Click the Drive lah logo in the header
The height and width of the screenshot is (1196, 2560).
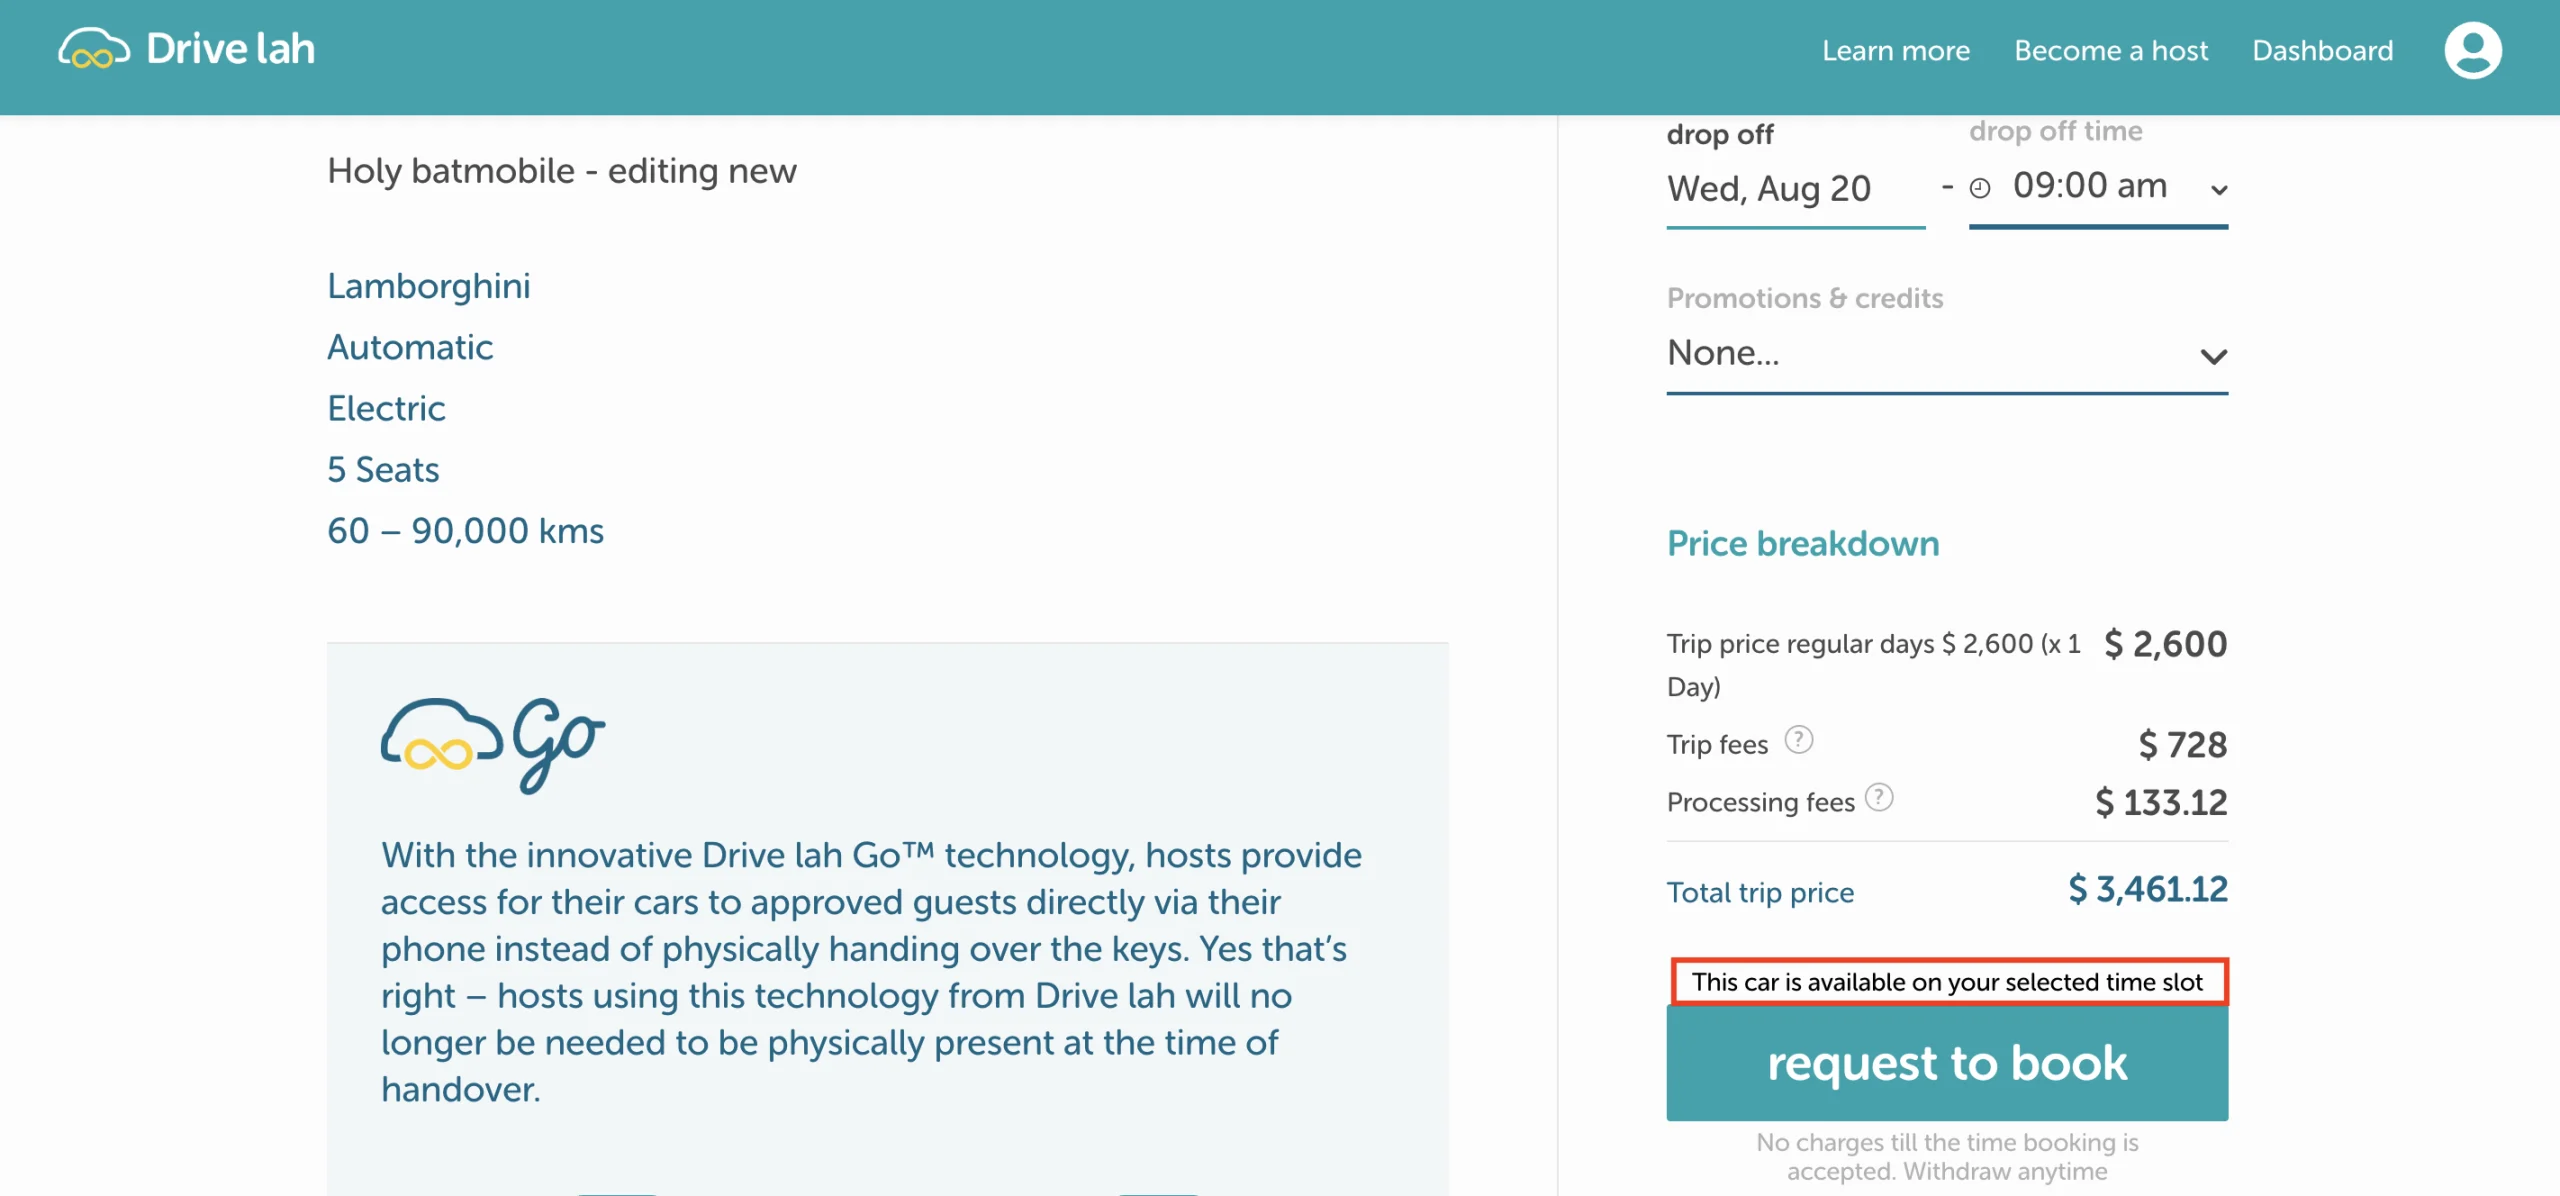(188, 47)
